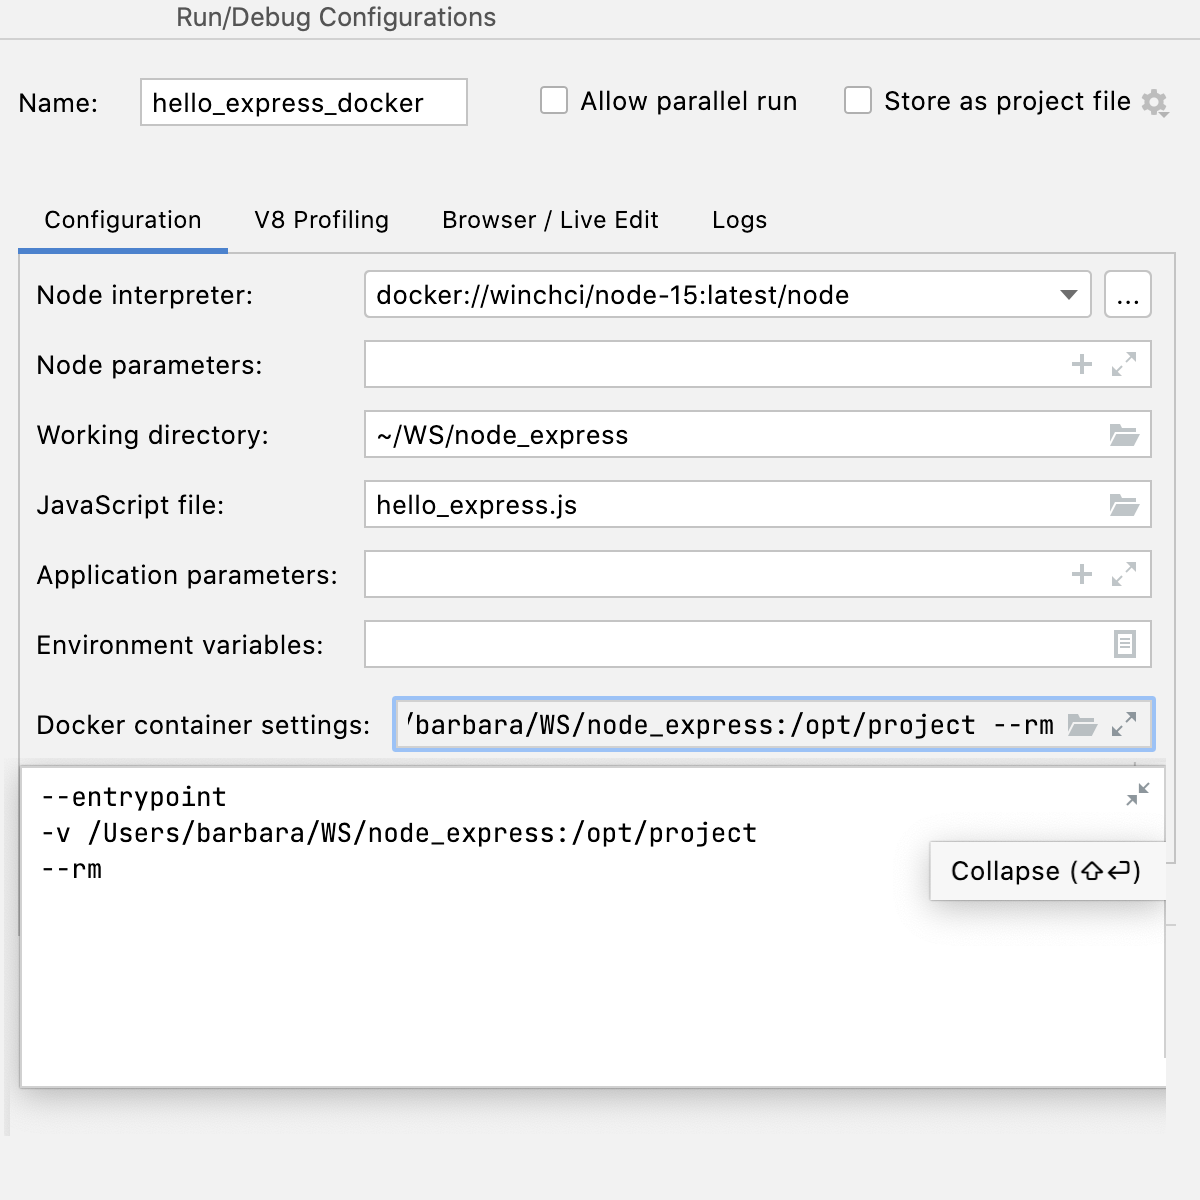Browse for a JavaScript file with the folder icon
Viewport: 1200px width, 1200px height.
point(1126,504)
